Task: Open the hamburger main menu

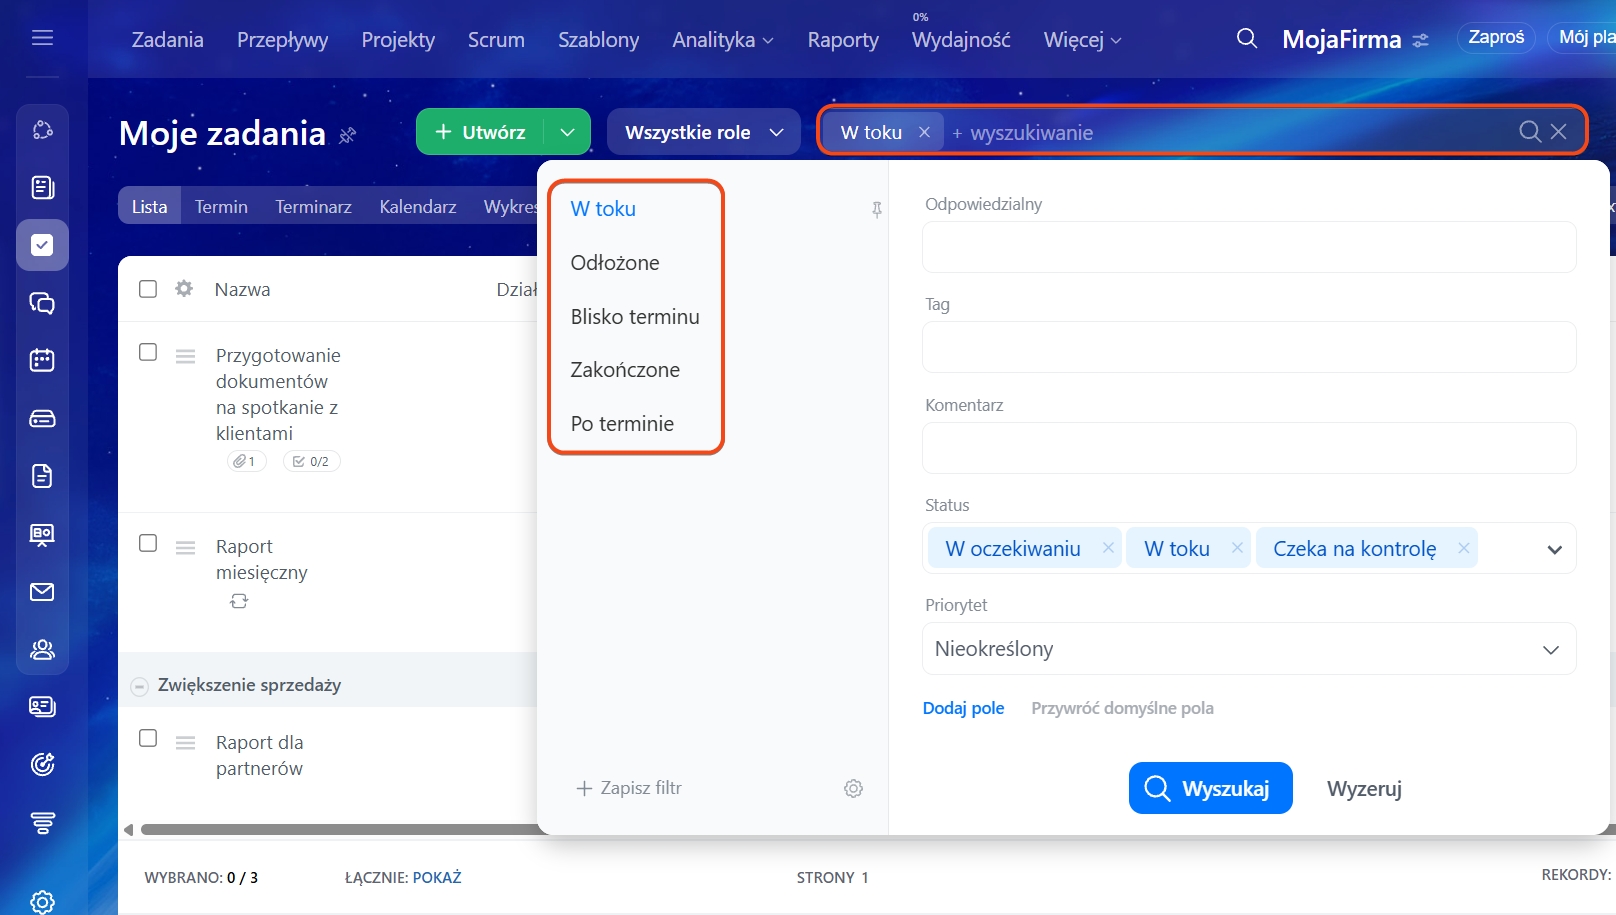Action: (42, 38)
